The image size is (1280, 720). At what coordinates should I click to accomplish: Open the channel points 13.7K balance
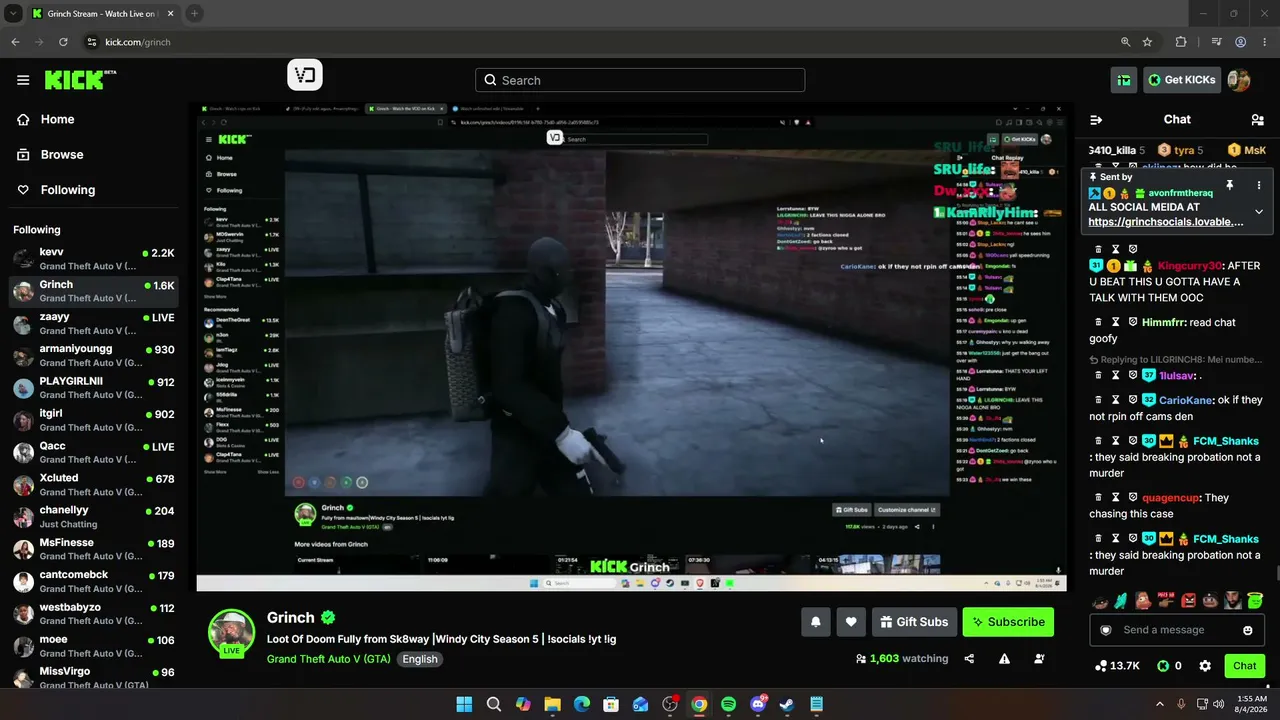pyautogui.click(x=1118, y=666)
